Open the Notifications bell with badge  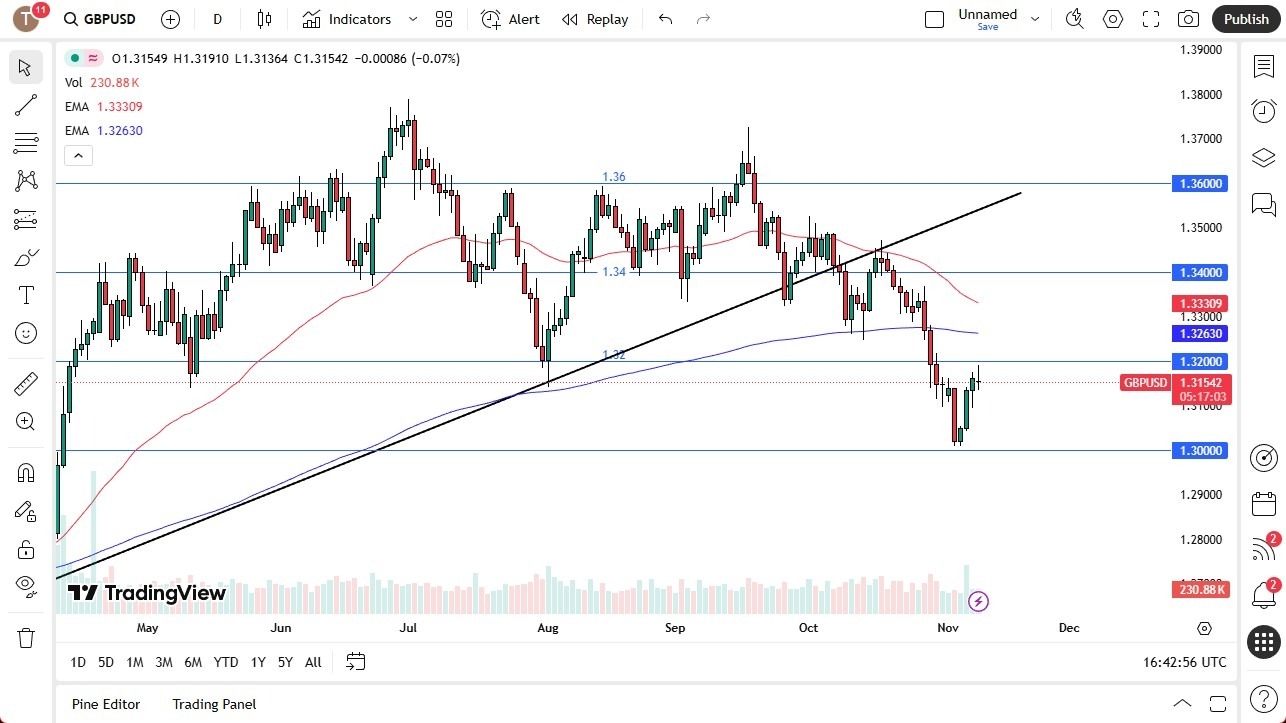(x=1263, y=594)
